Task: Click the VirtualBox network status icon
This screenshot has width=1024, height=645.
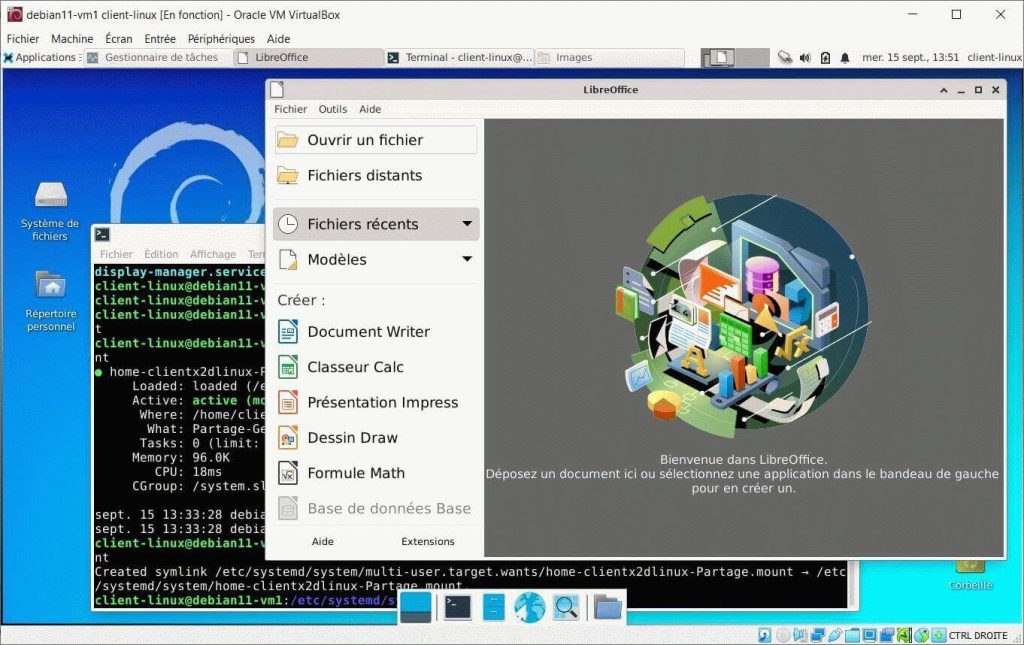Action: [x=818, y=635]
